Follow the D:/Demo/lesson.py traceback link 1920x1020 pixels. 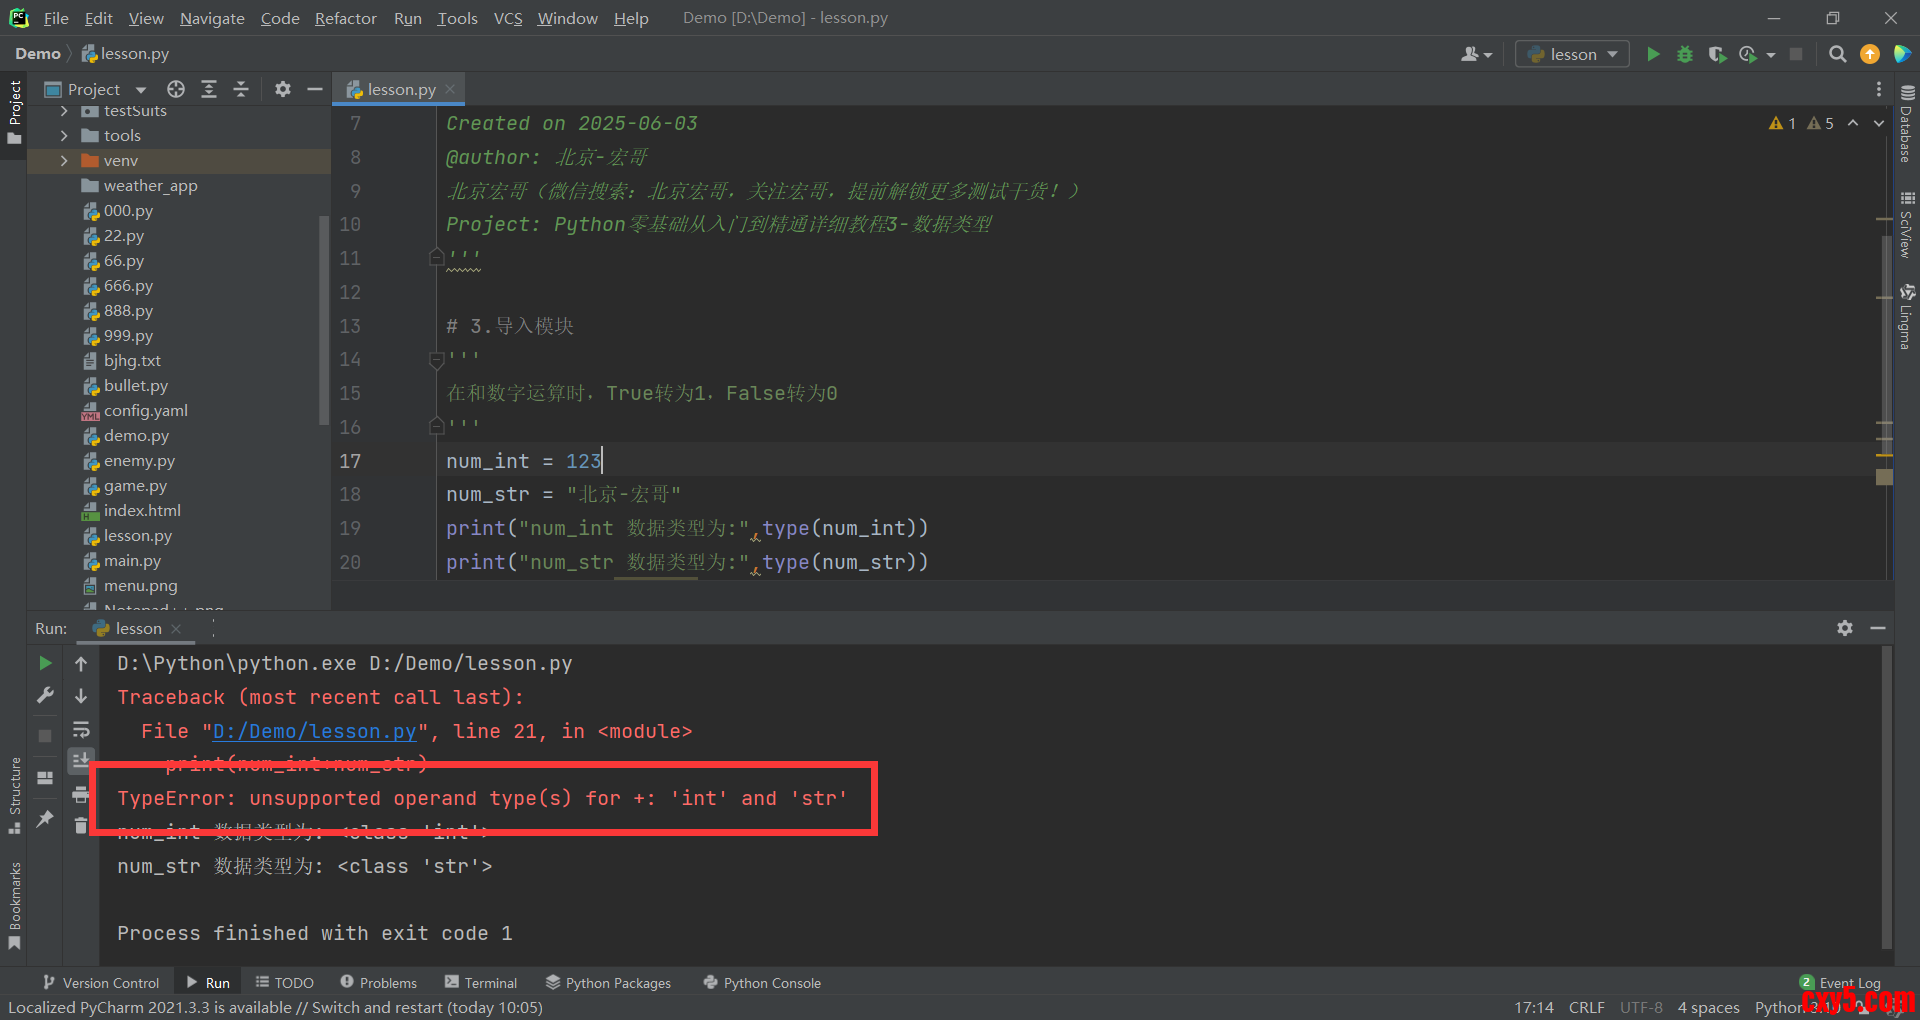tap(314, 731)
